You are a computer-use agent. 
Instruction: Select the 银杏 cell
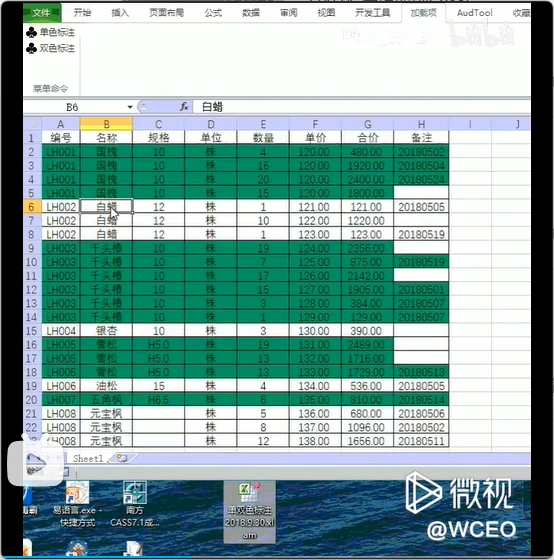coord(106,331)
